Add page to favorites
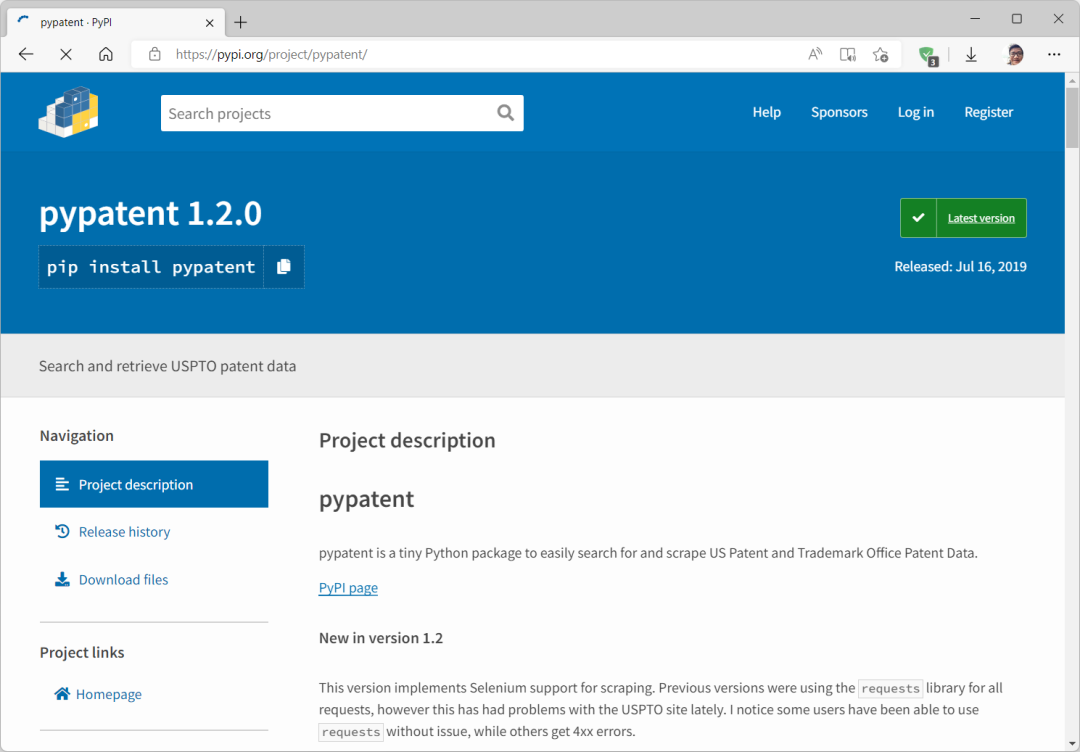 (x=880, y=54)
